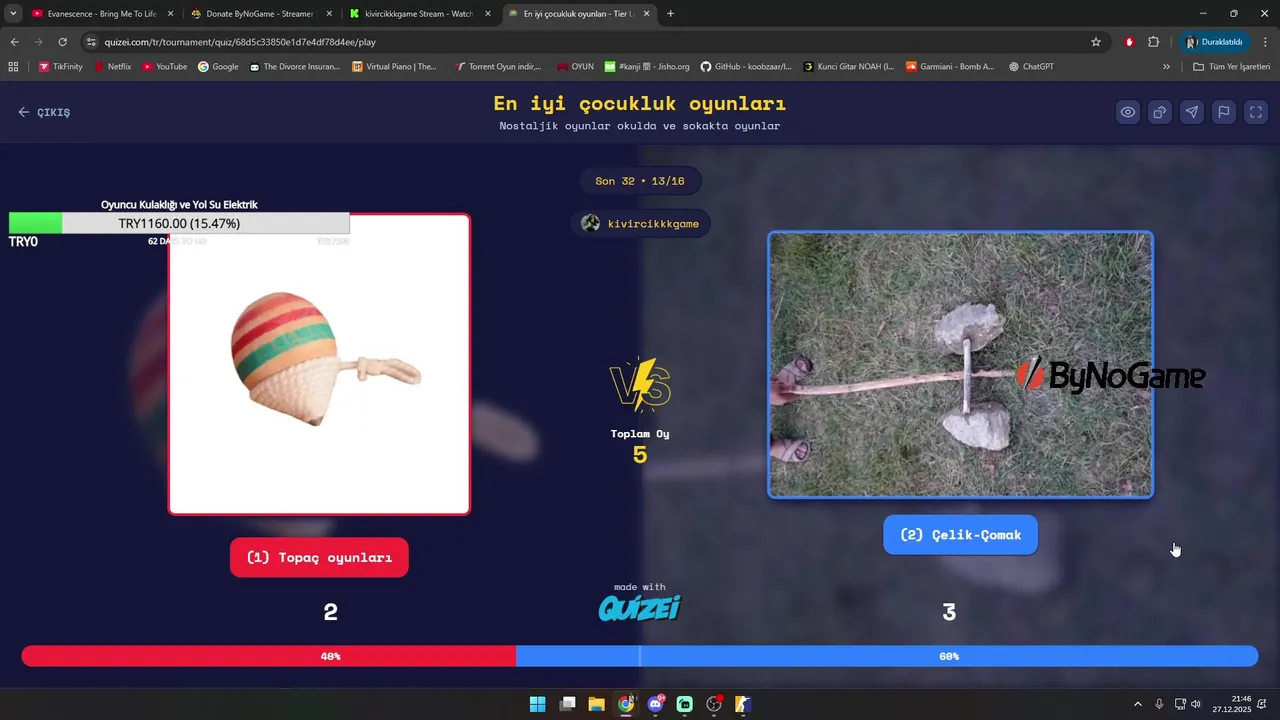Viewport: 1280px width, 720px height.
Task: Click the red 40% vote bar
Action: [x=268, y=656]
